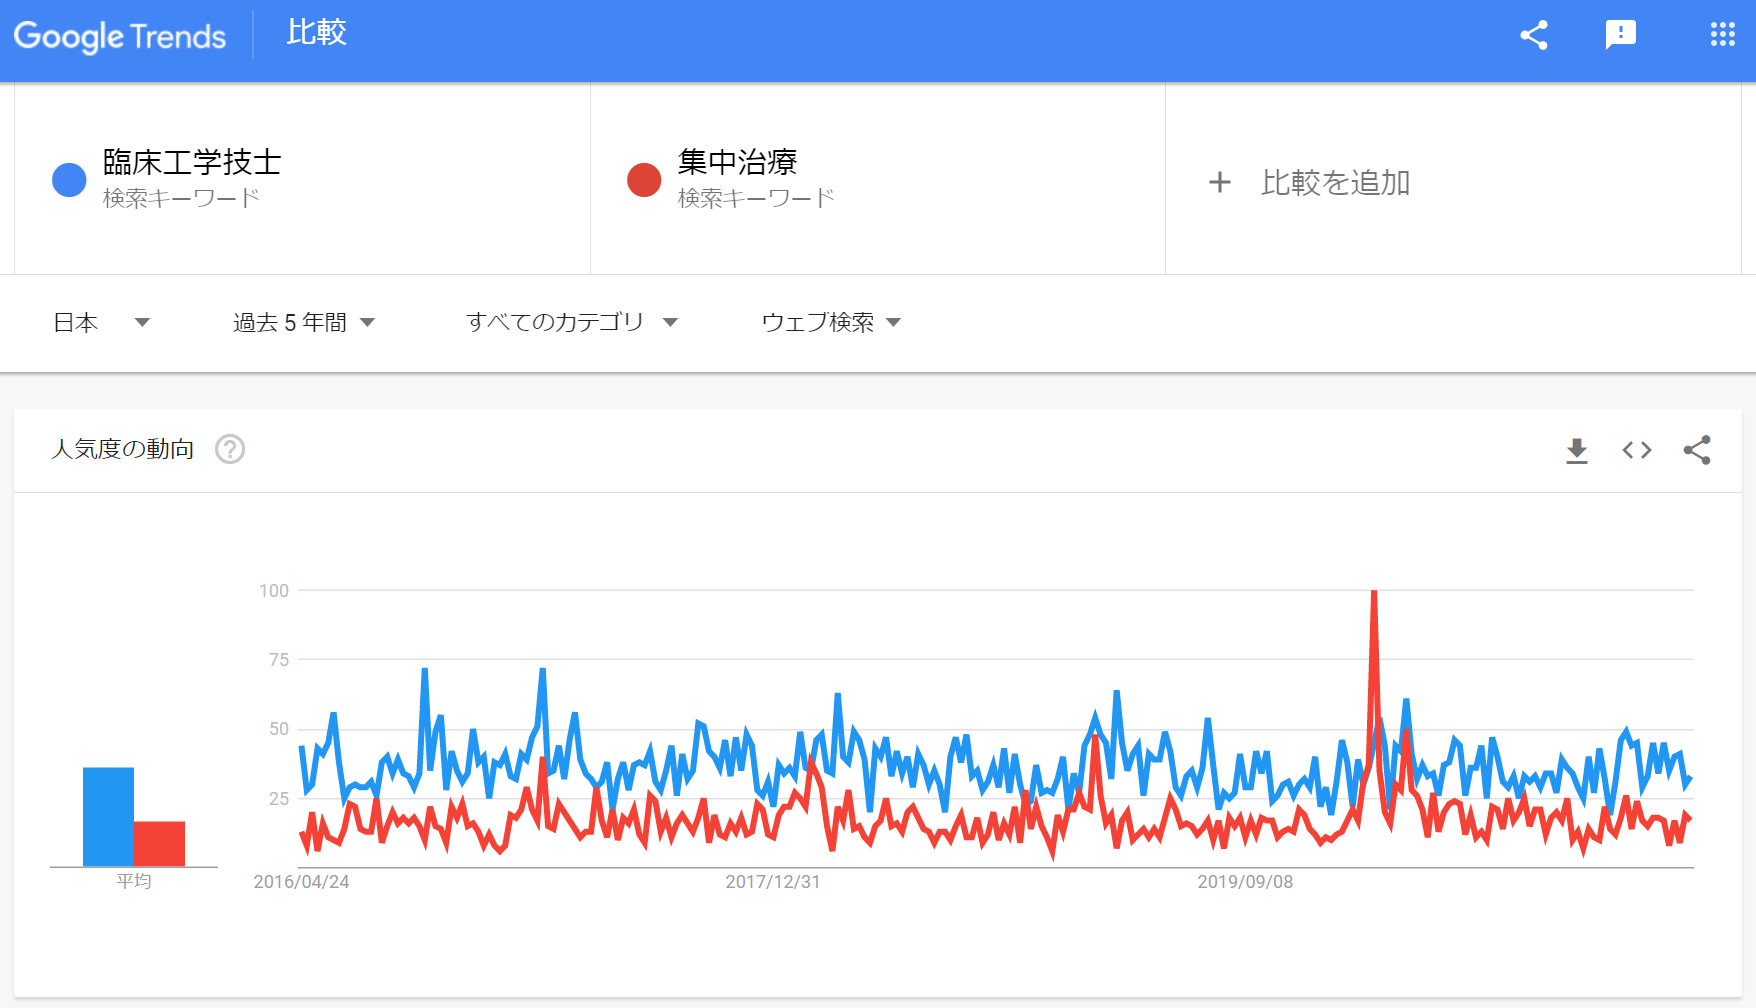Click the red peak at 100 on the chart
Image resolution: width=1756 pixels, height=1008 pixels.
tap(1374, 592)
